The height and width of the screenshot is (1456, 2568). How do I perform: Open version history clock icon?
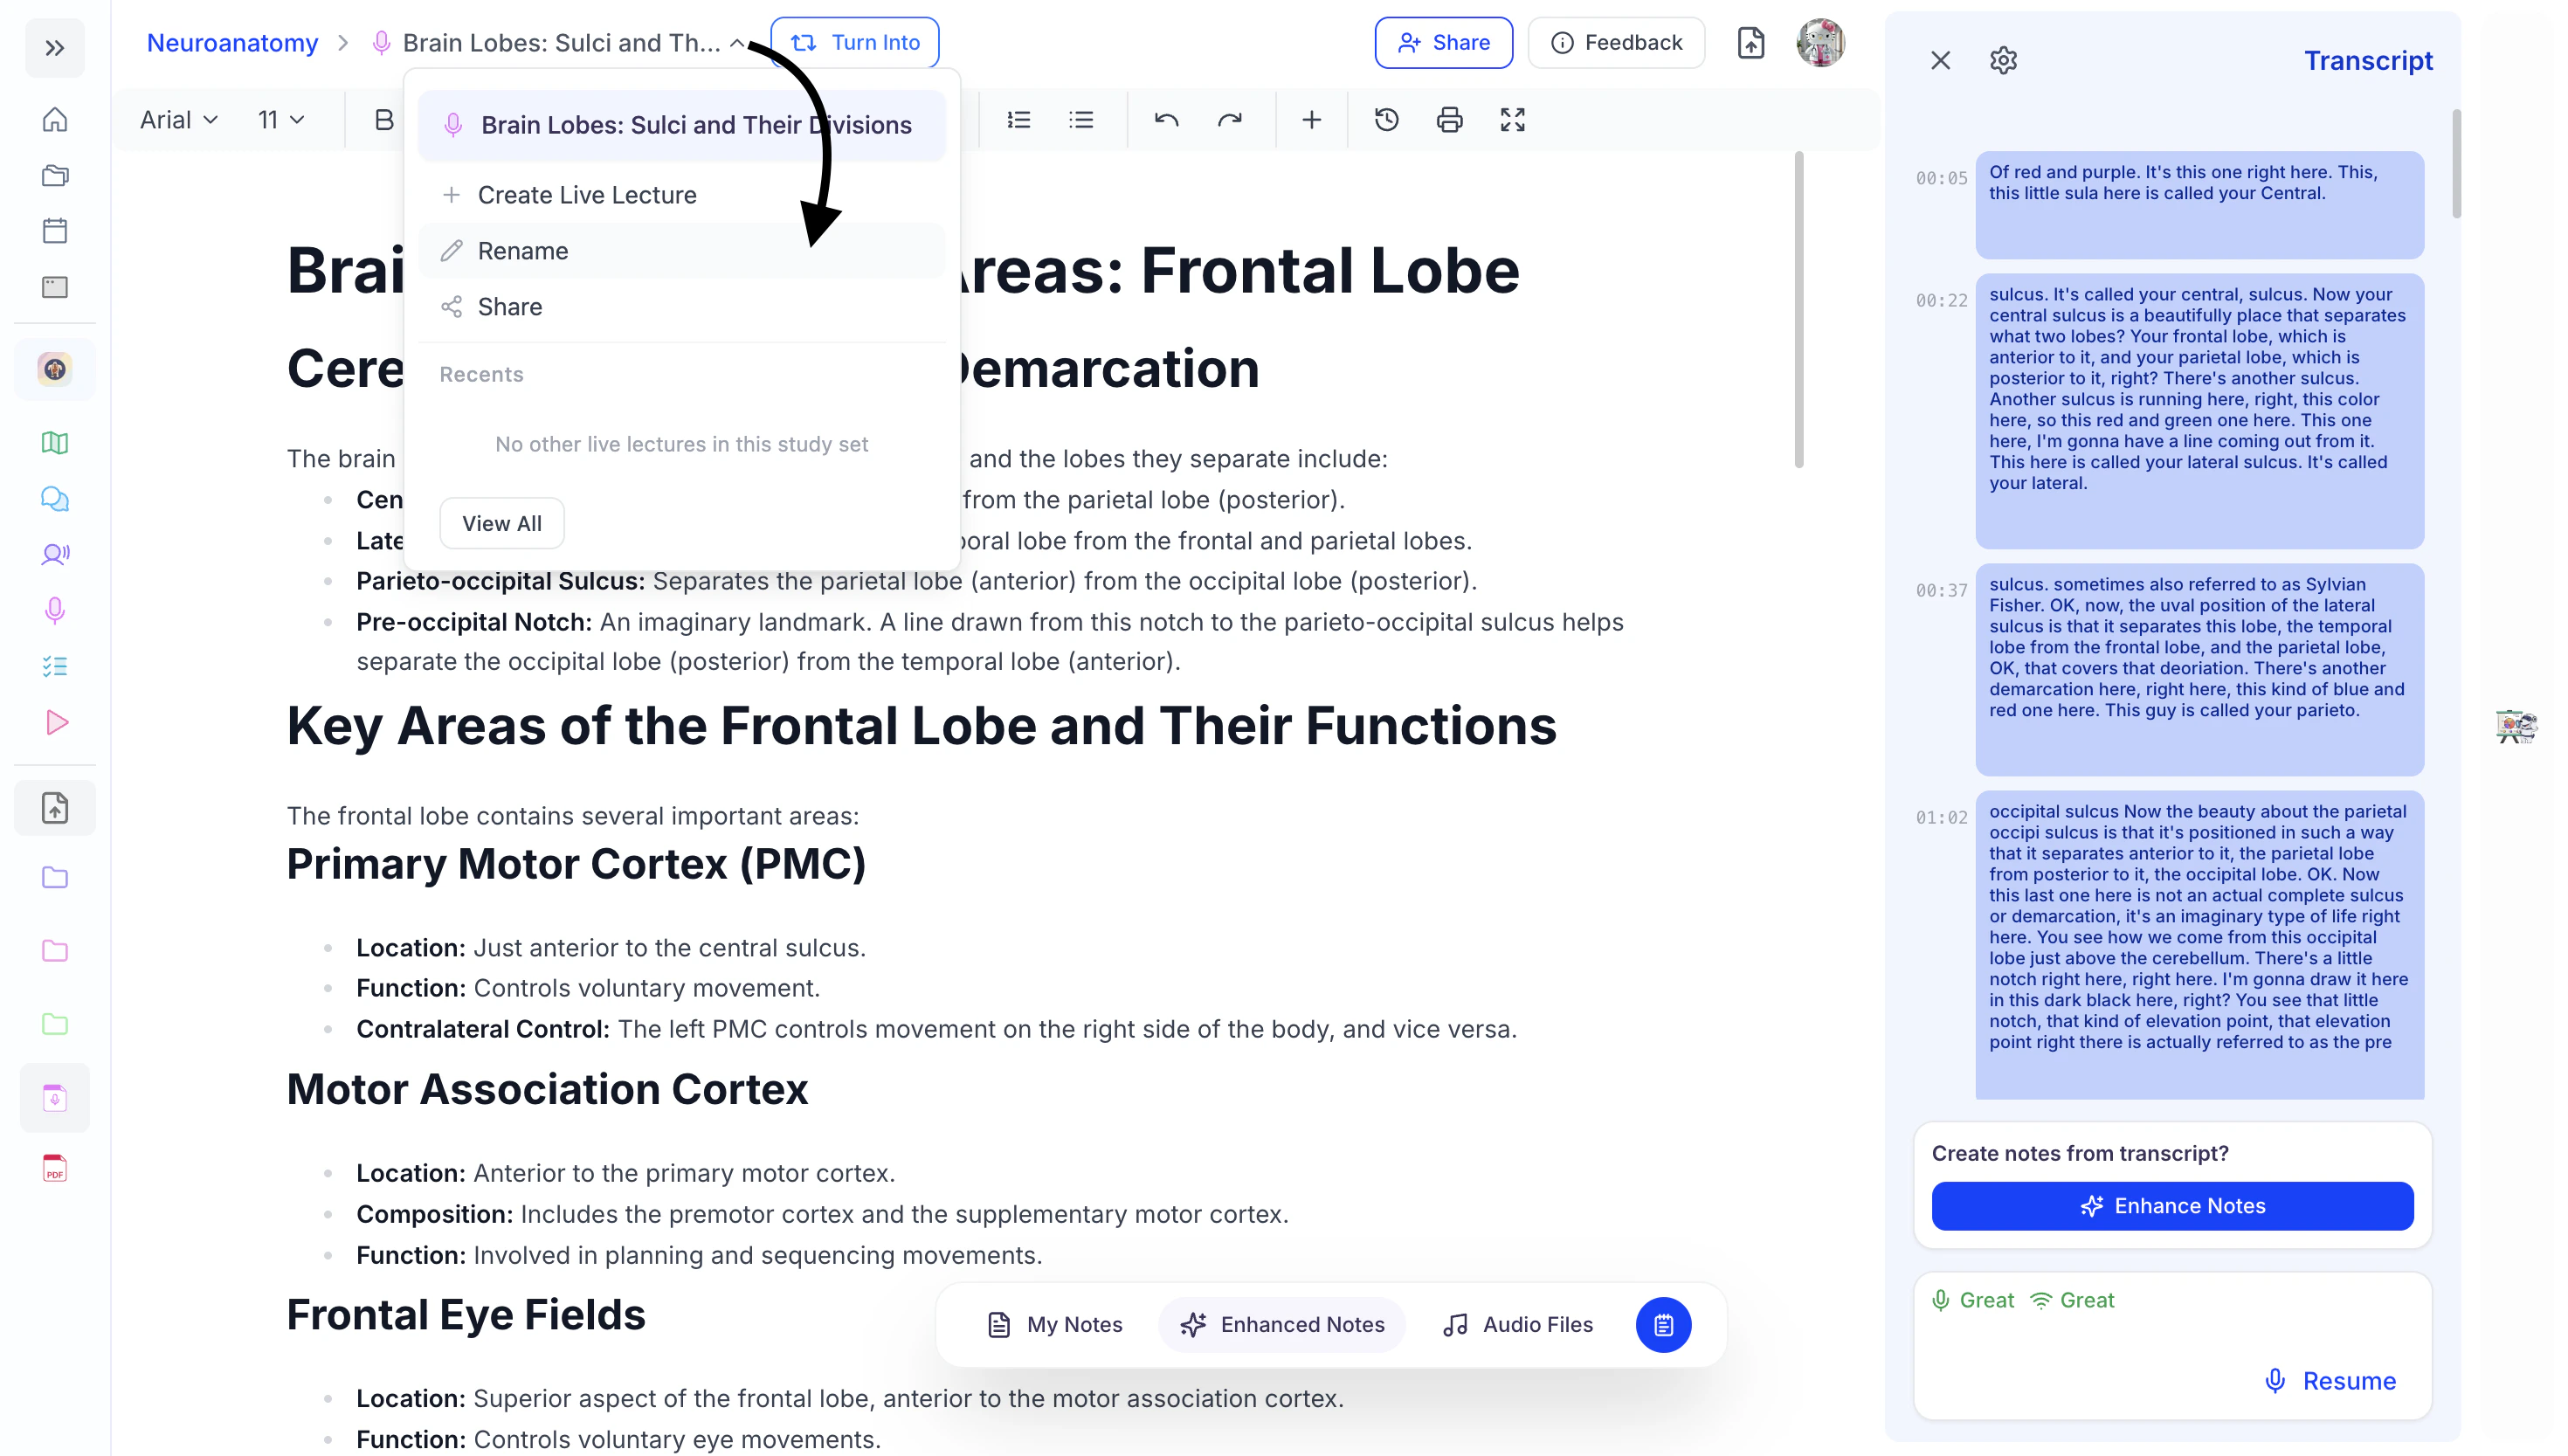(x=1386, y=120)
